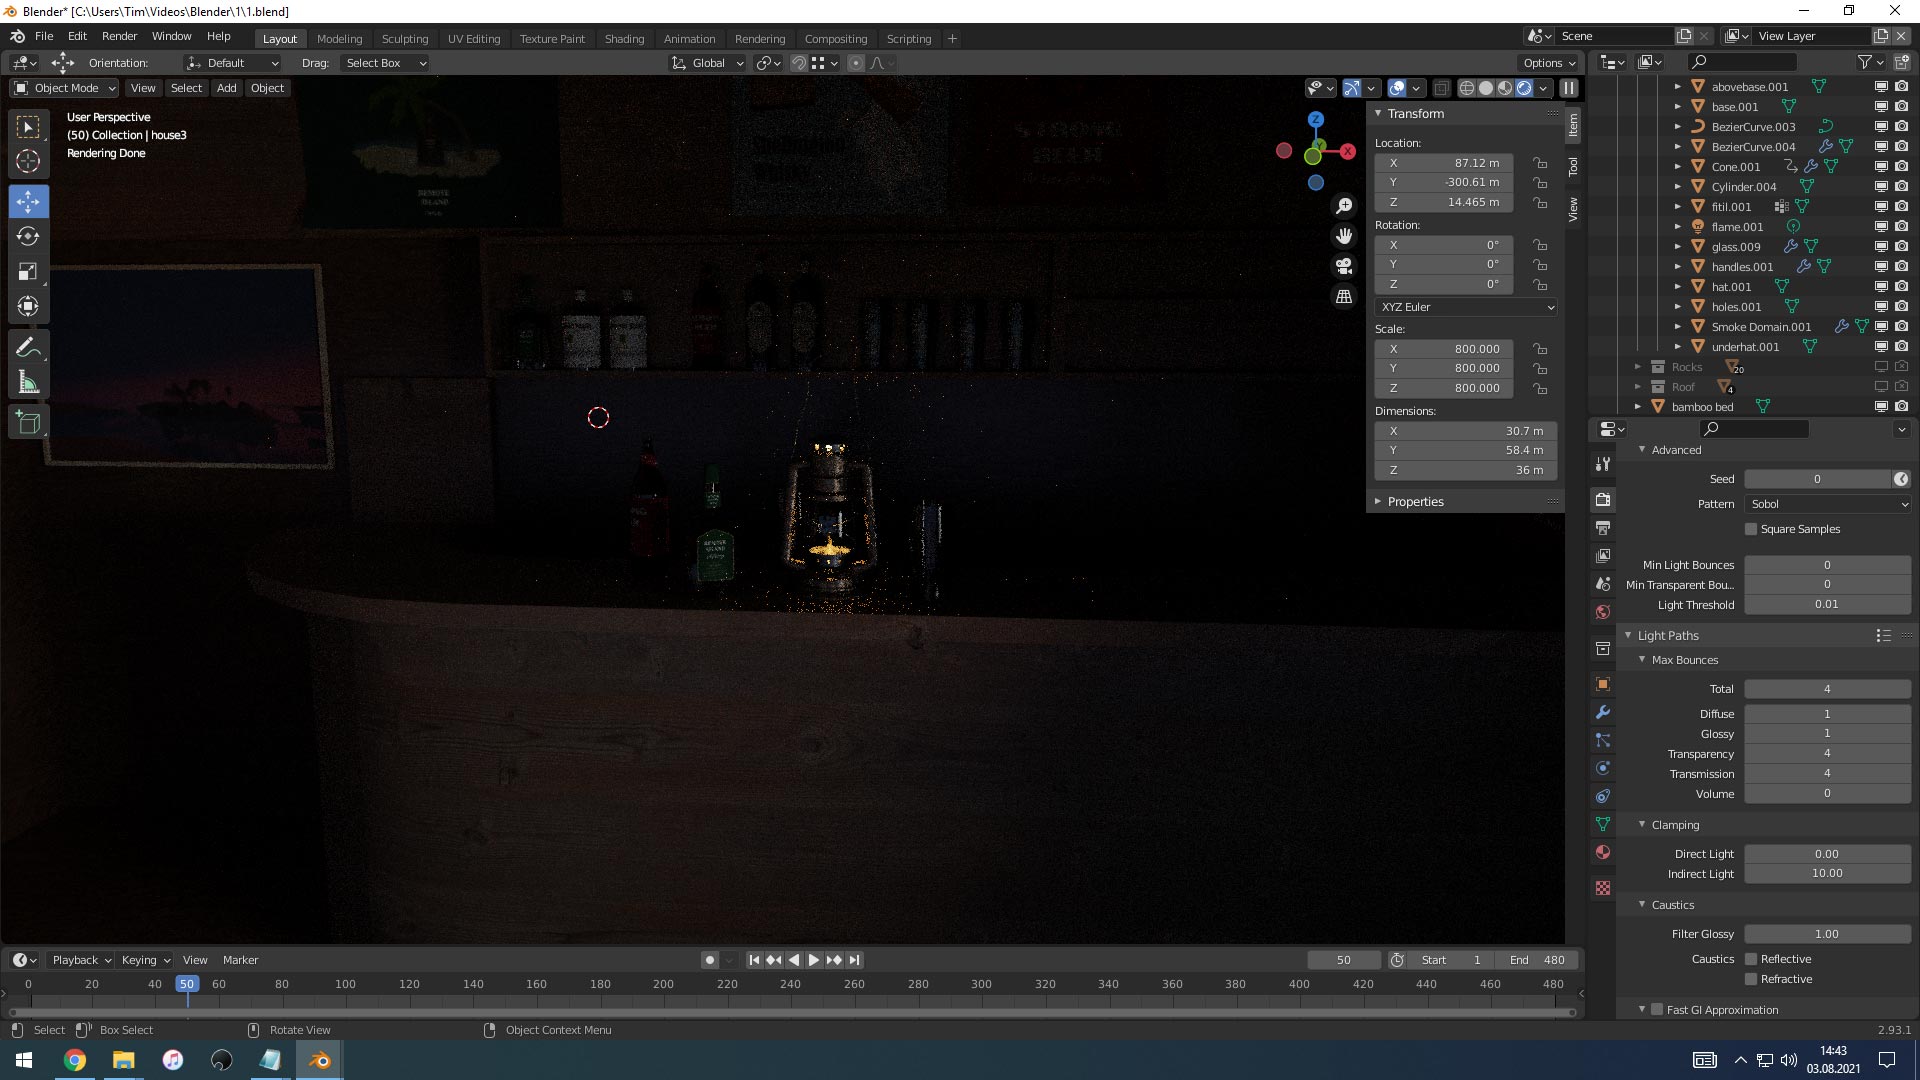Screen dimensions: 1920x1080
Task: Play the animation forward
Action: [x=814, y=960]
